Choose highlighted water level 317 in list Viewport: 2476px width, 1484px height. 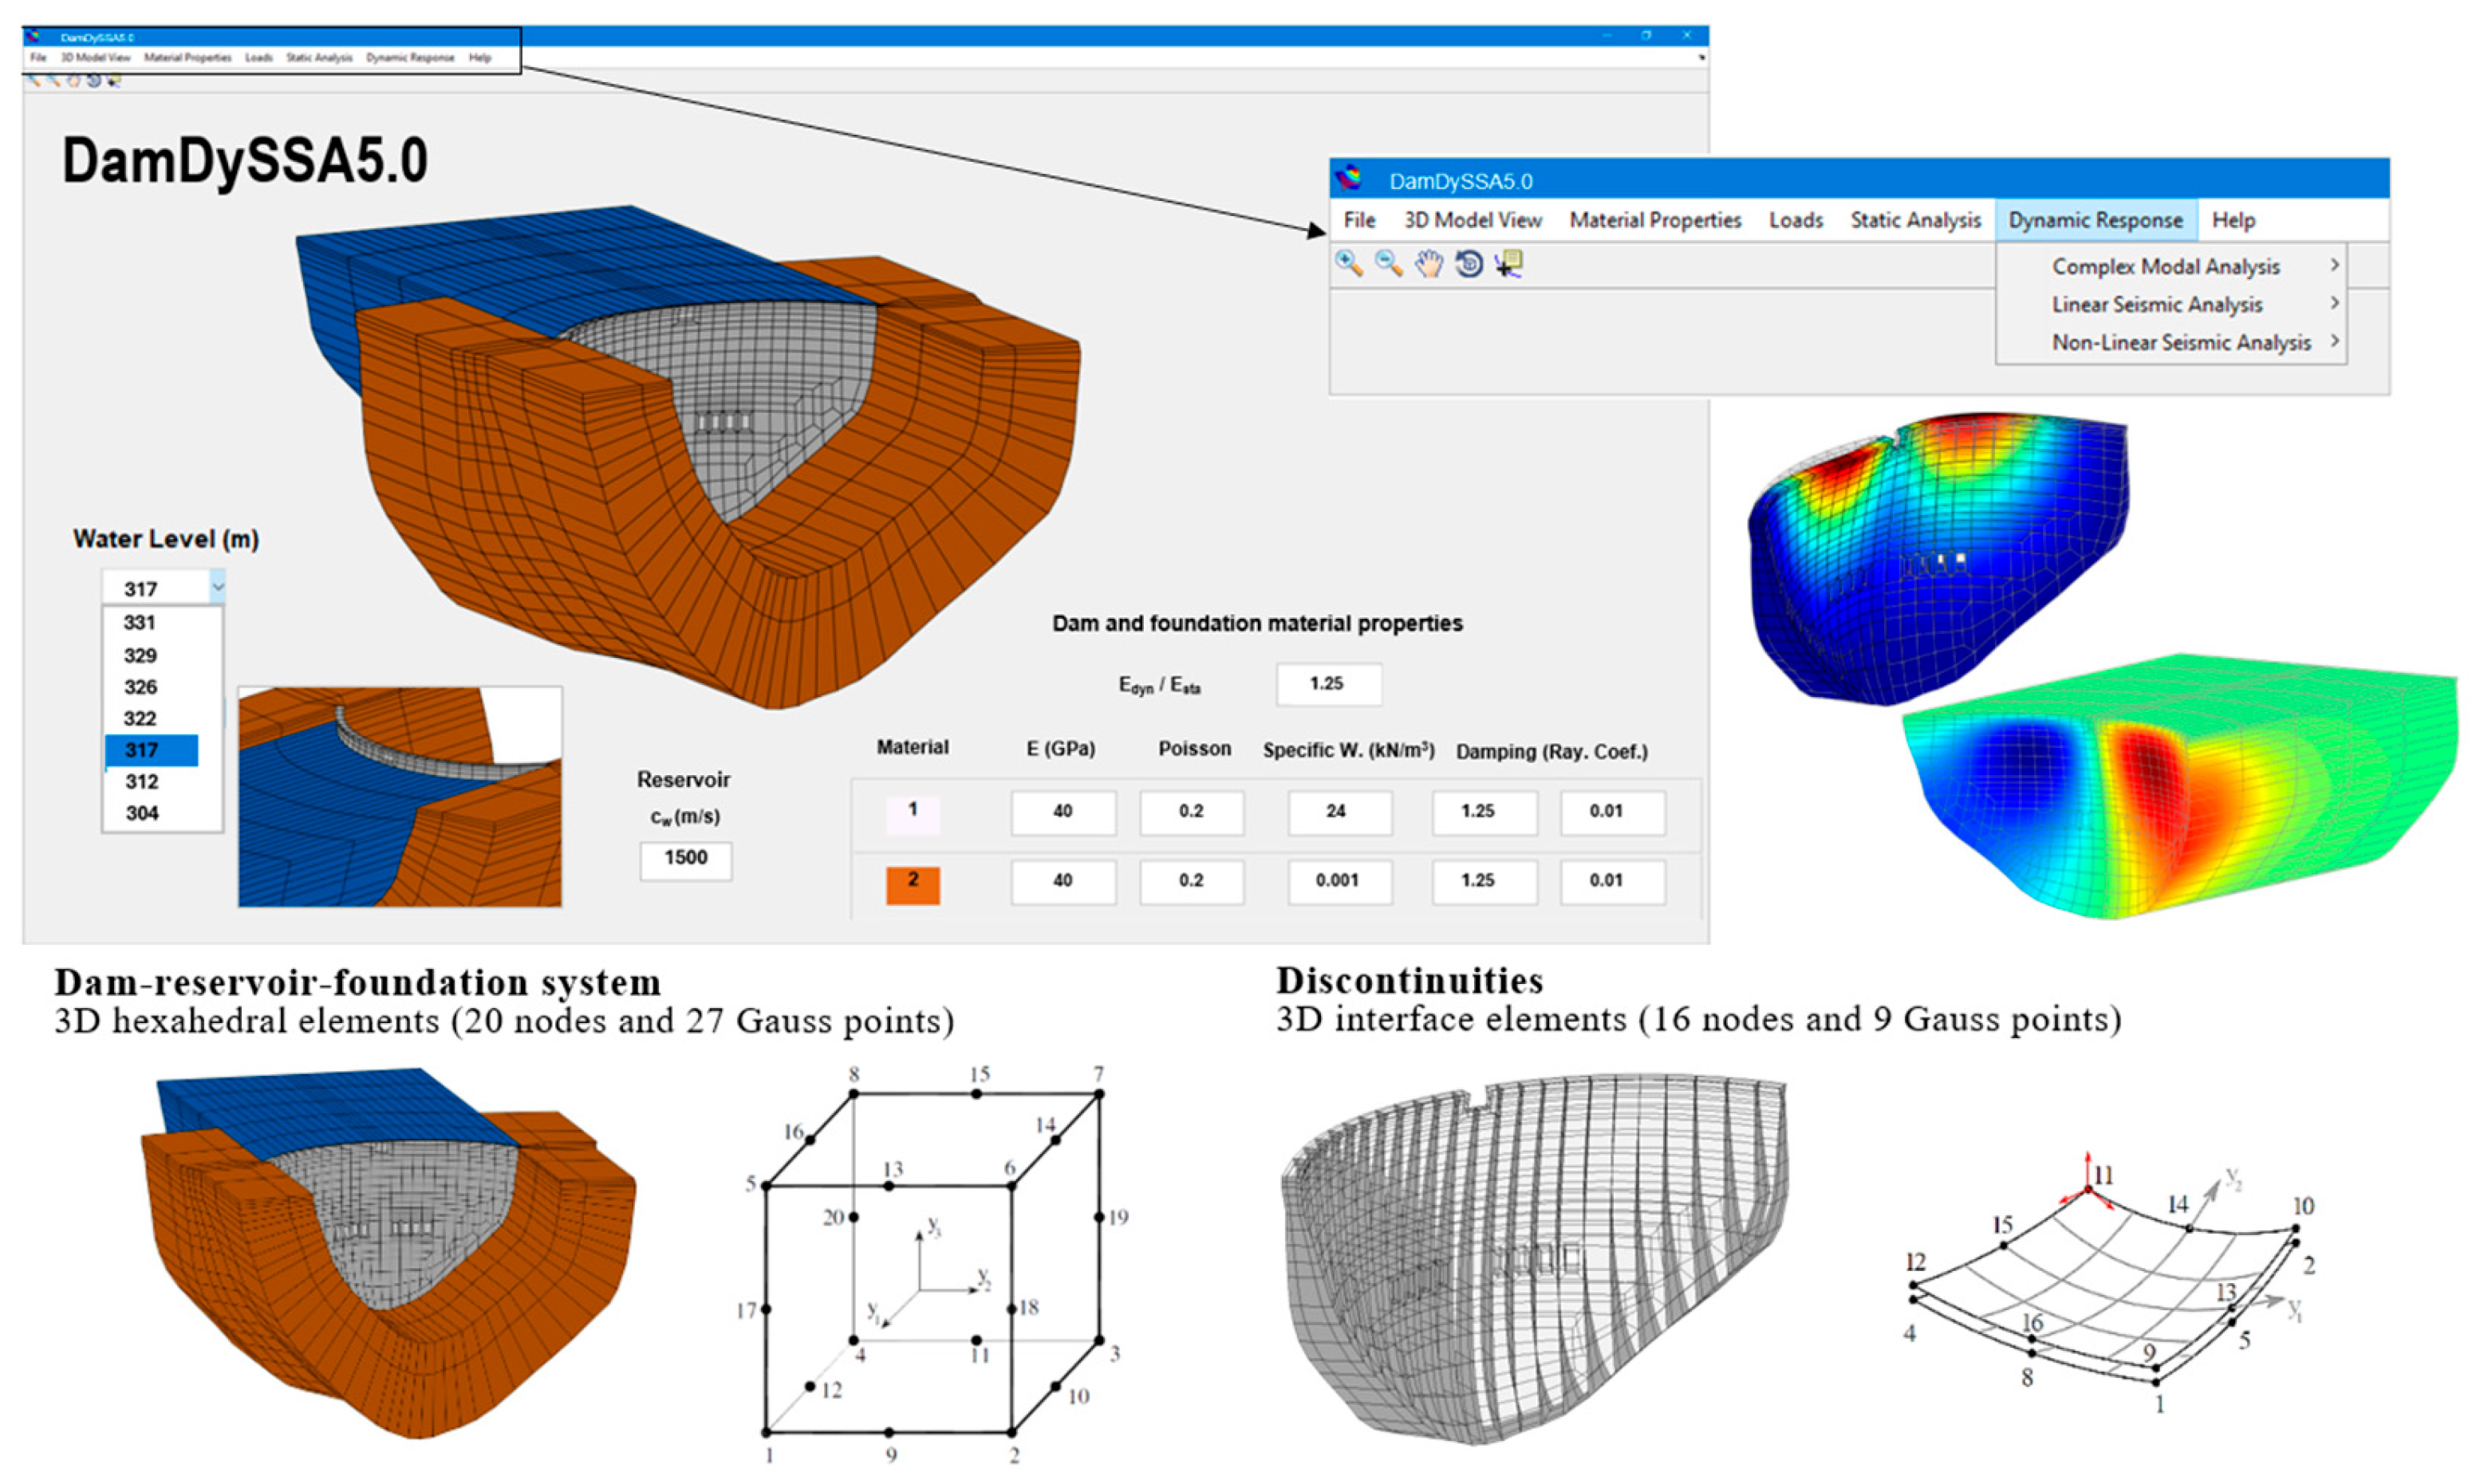pos(152,750)
